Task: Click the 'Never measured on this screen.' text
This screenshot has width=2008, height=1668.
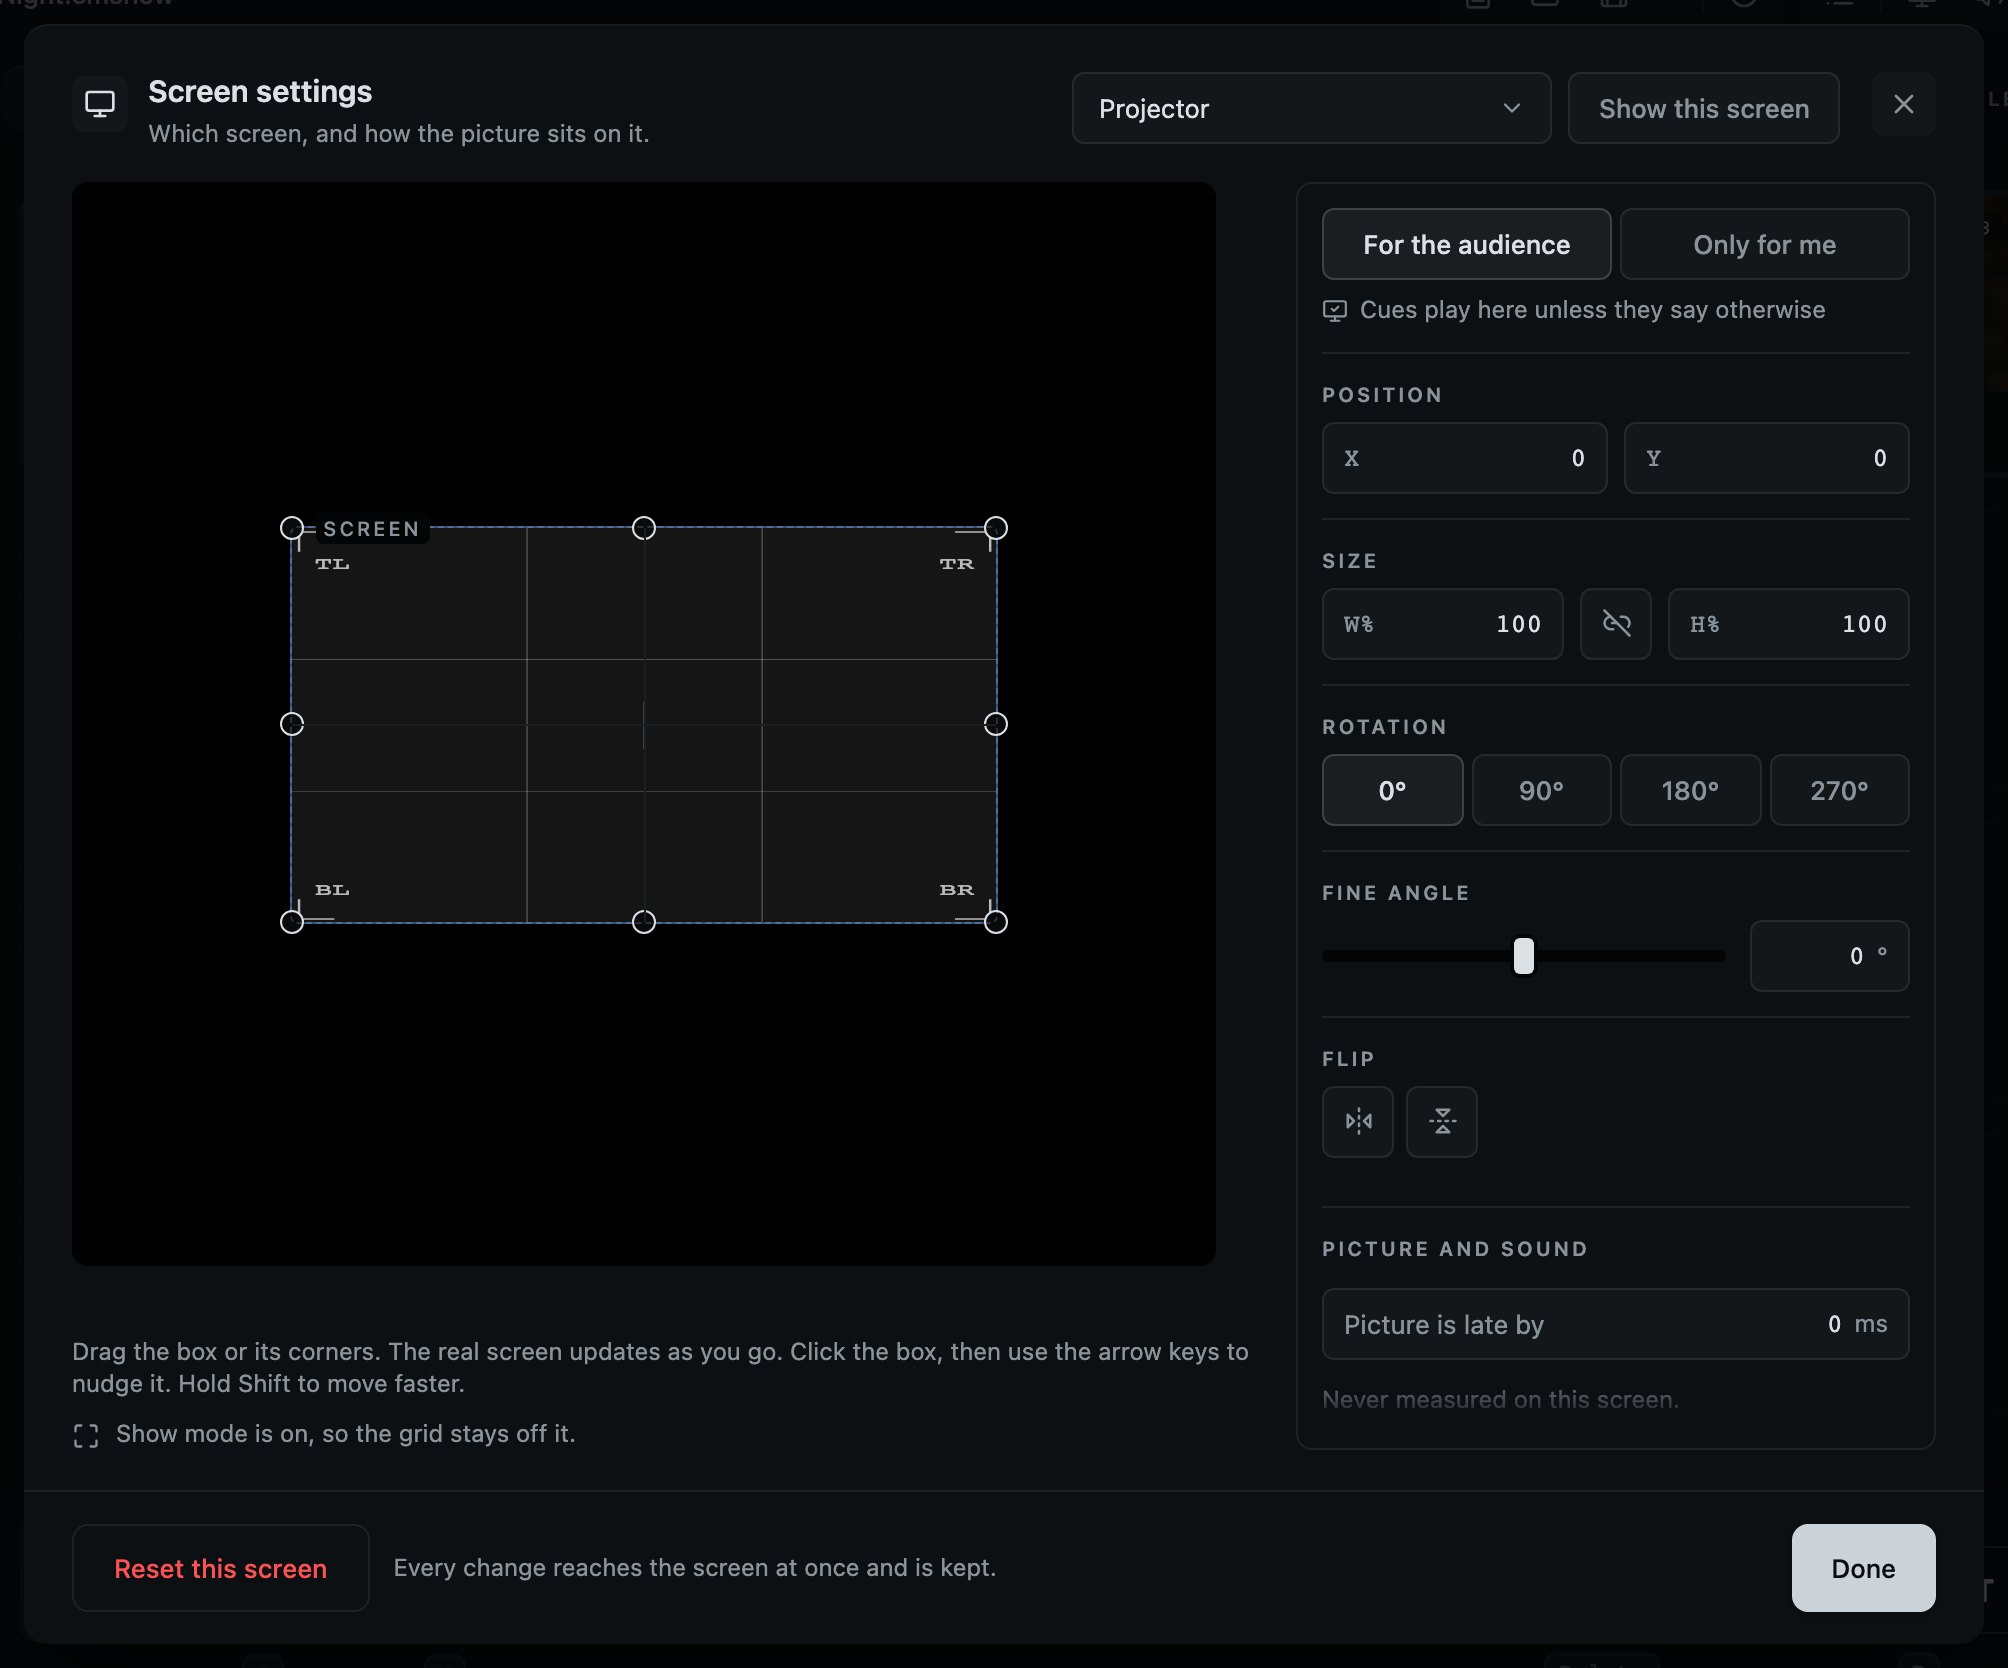Action: 1500,1399
